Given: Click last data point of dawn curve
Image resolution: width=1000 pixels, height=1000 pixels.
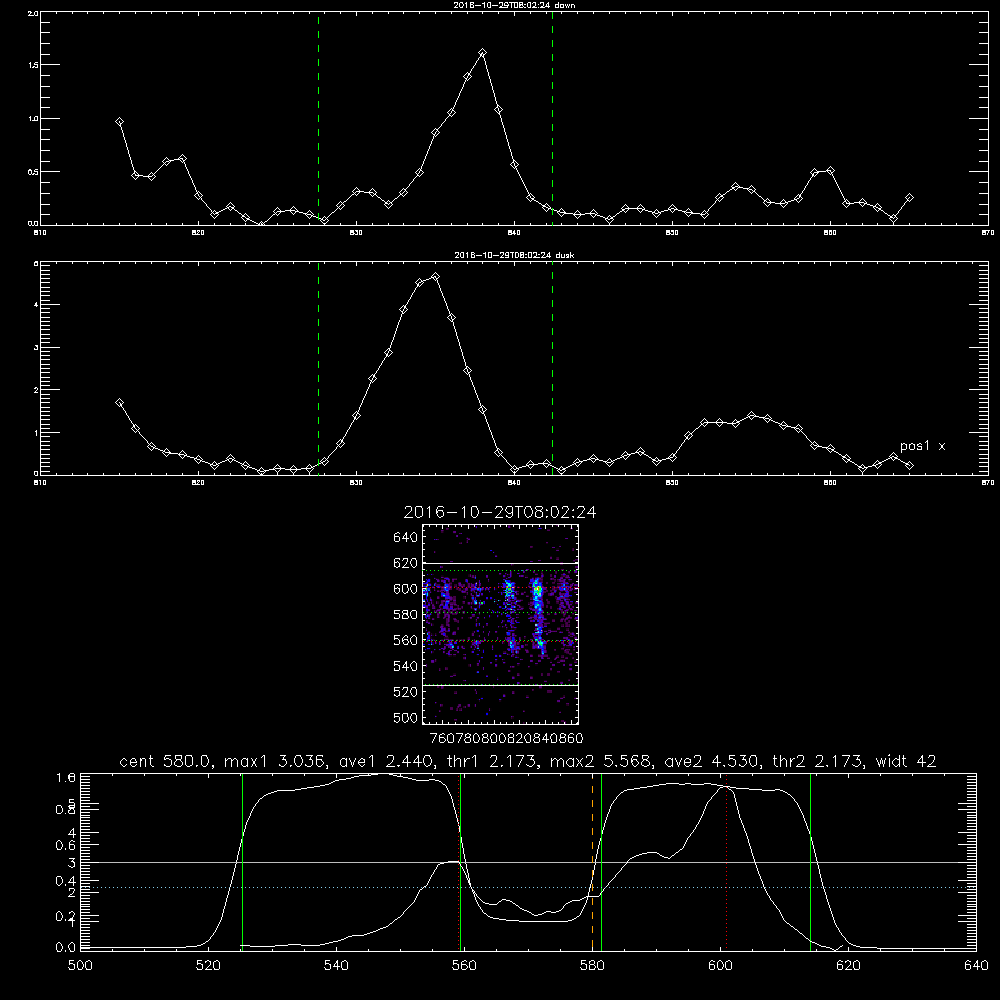Looking at the screenshot, I should (909, 198).
